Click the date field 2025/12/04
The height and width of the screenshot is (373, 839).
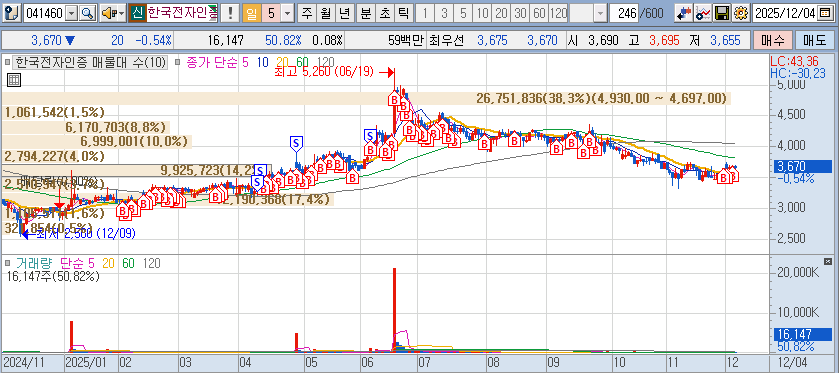785,13
